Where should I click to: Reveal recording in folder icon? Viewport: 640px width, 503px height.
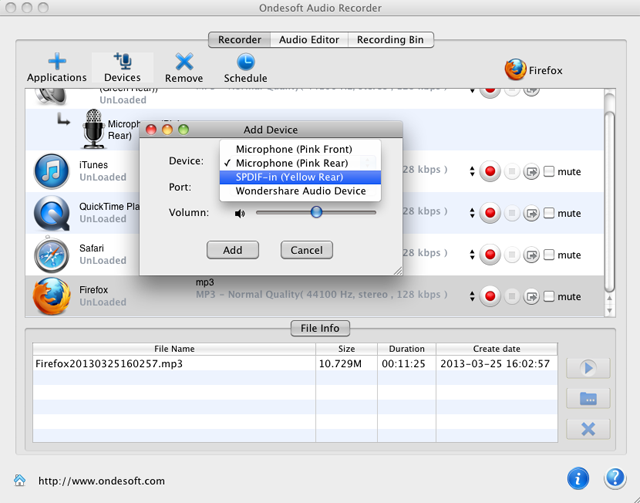tap(587, 398)
